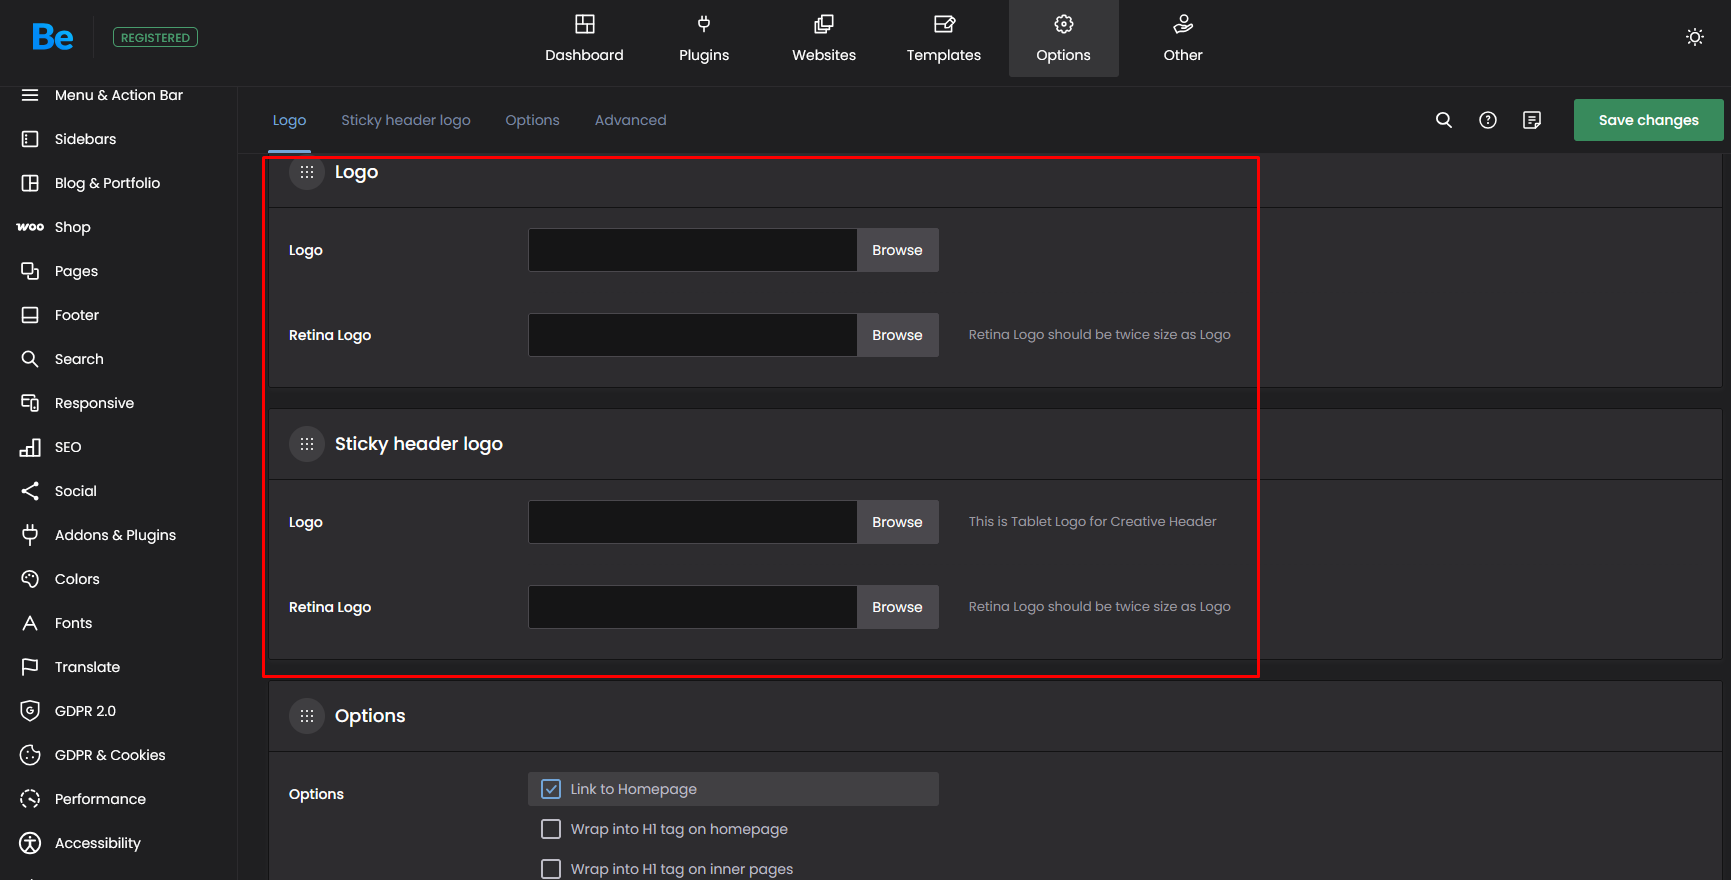Enable Wrap into H1 tag on homepage
The width and height of the screenshot is (1731, 880).
(551, 829)
